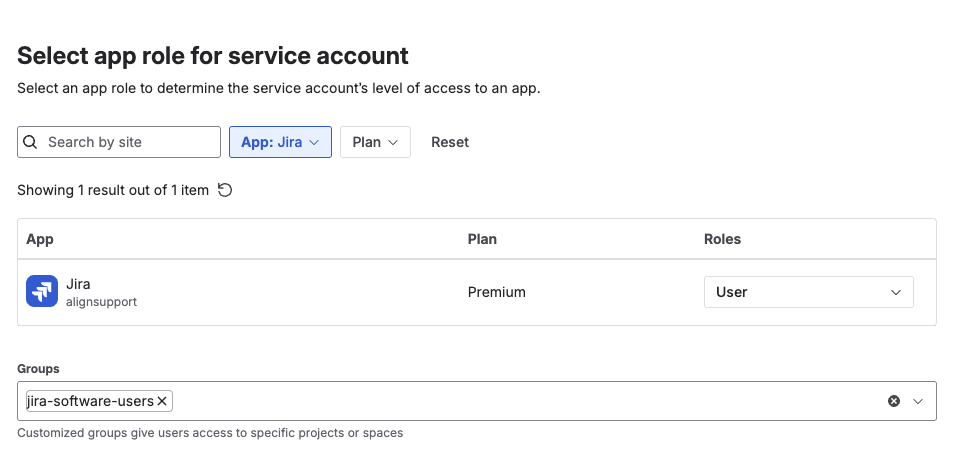This screenshot has height=464, width=967.
Task: Open the Plan filter dropdown
Action: click(x=375, y=142)
